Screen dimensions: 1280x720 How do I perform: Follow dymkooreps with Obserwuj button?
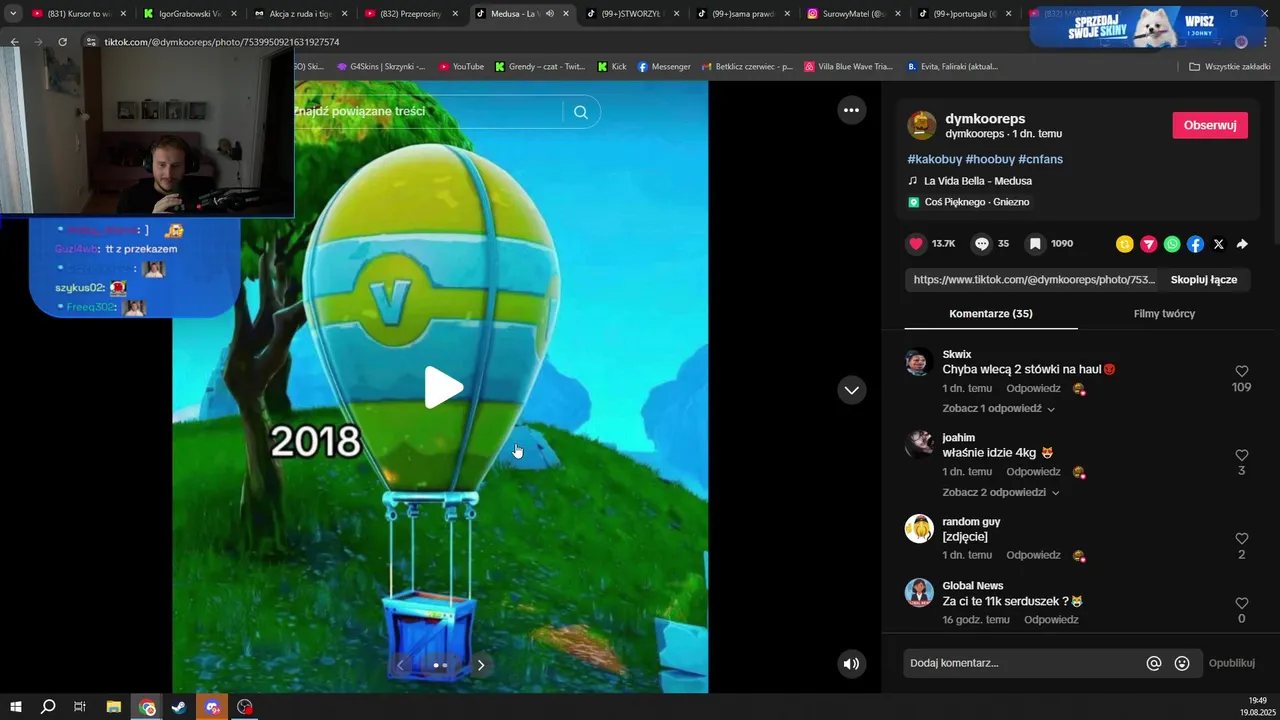pyautogui.click(x=1210, y=125)
